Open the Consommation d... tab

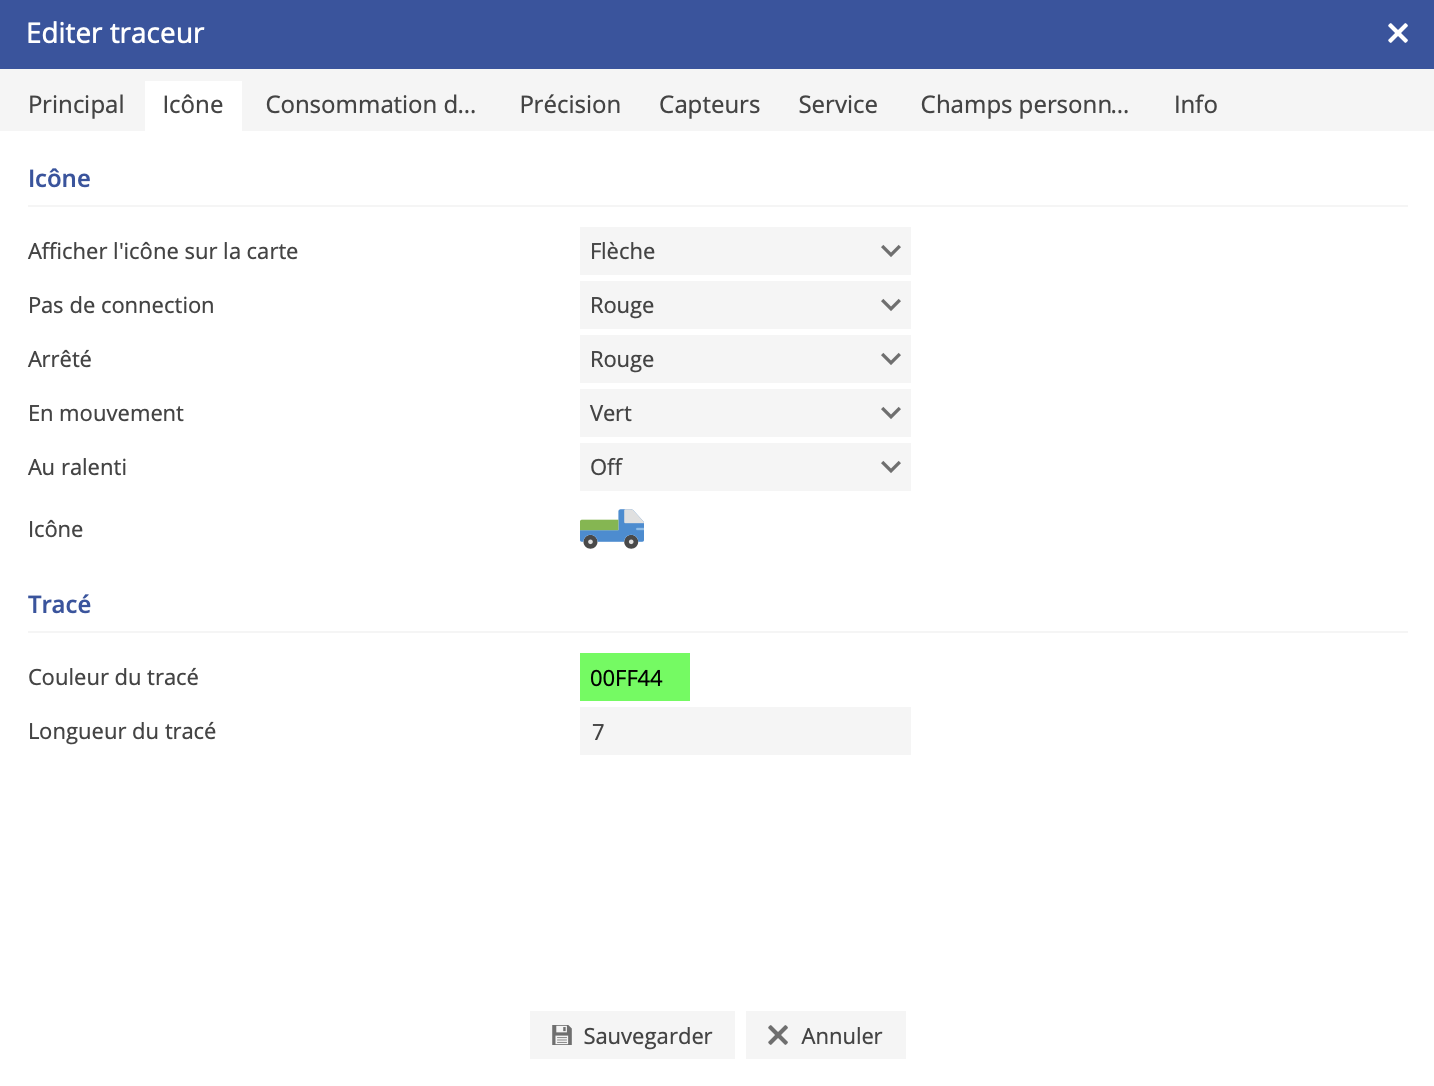(370, 105)
